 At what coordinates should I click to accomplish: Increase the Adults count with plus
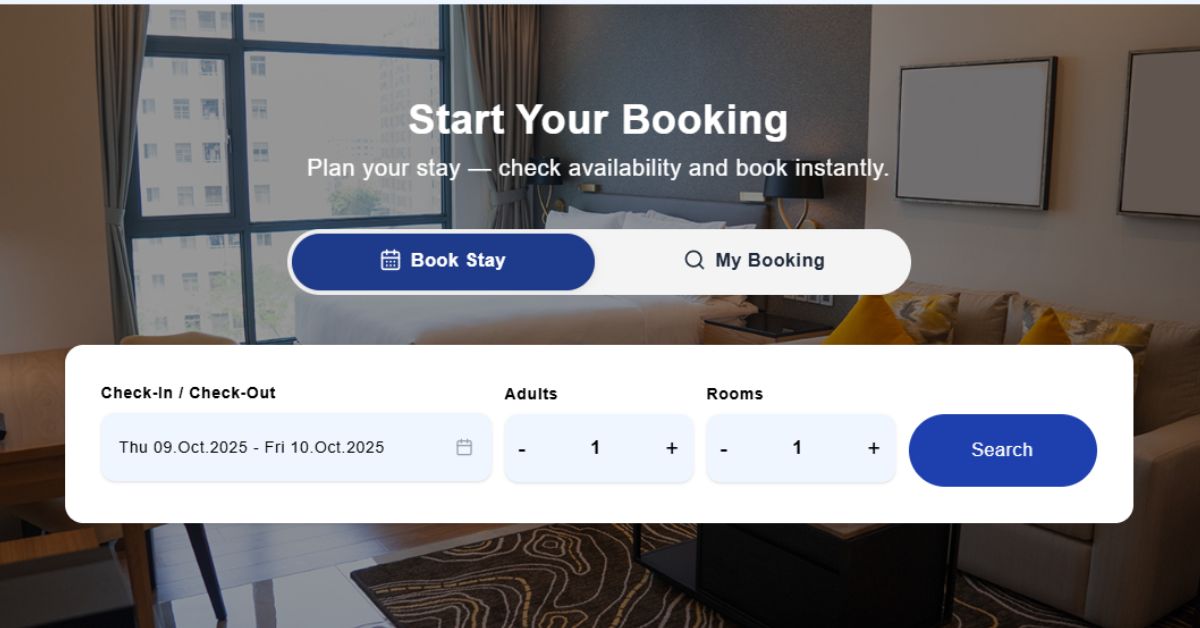(671, 448)
